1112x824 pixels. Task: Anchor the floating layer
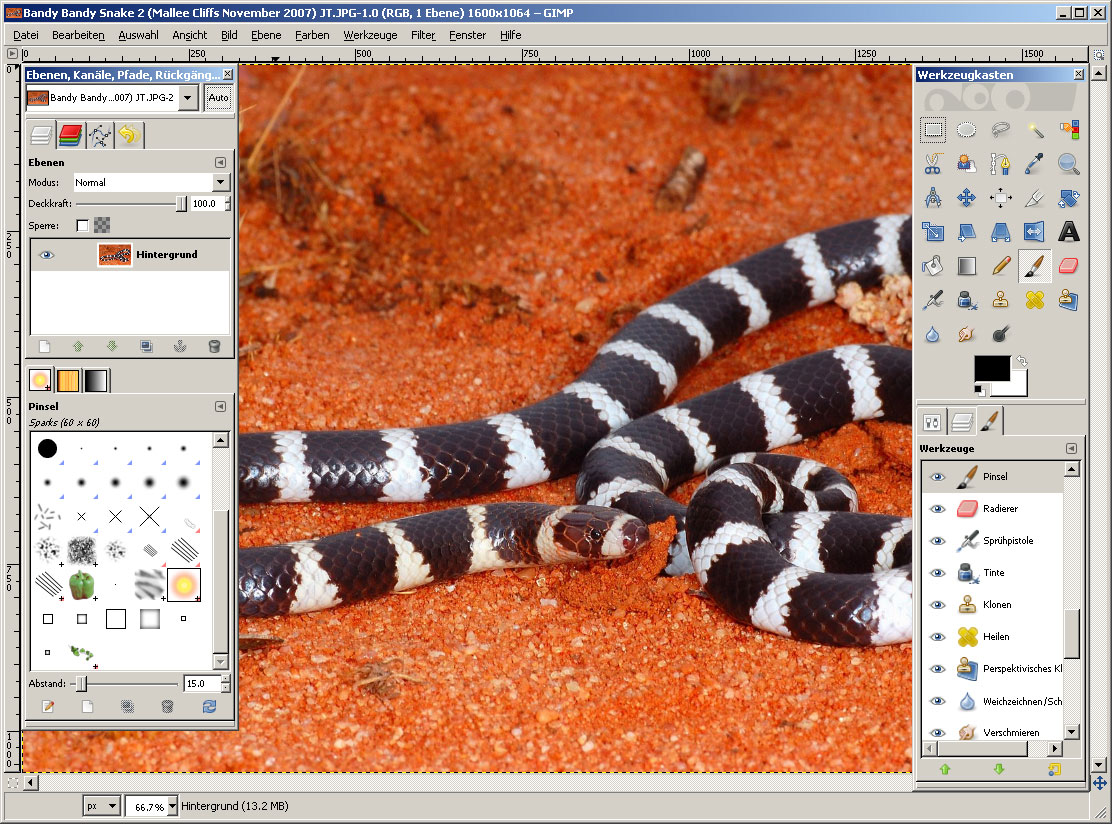click(x=180, y=346)
